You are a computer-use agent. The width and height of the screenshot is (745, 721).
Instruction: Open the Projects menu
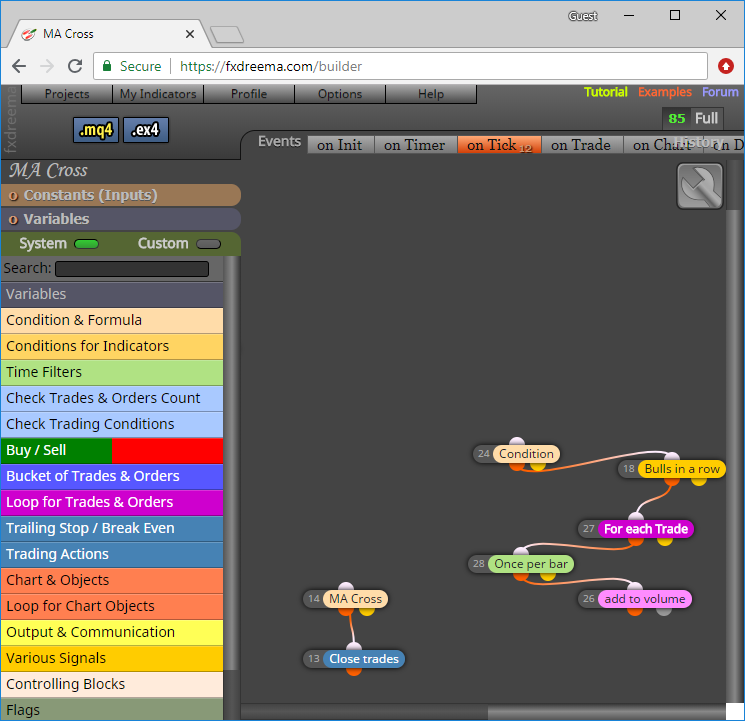point(67,94)
